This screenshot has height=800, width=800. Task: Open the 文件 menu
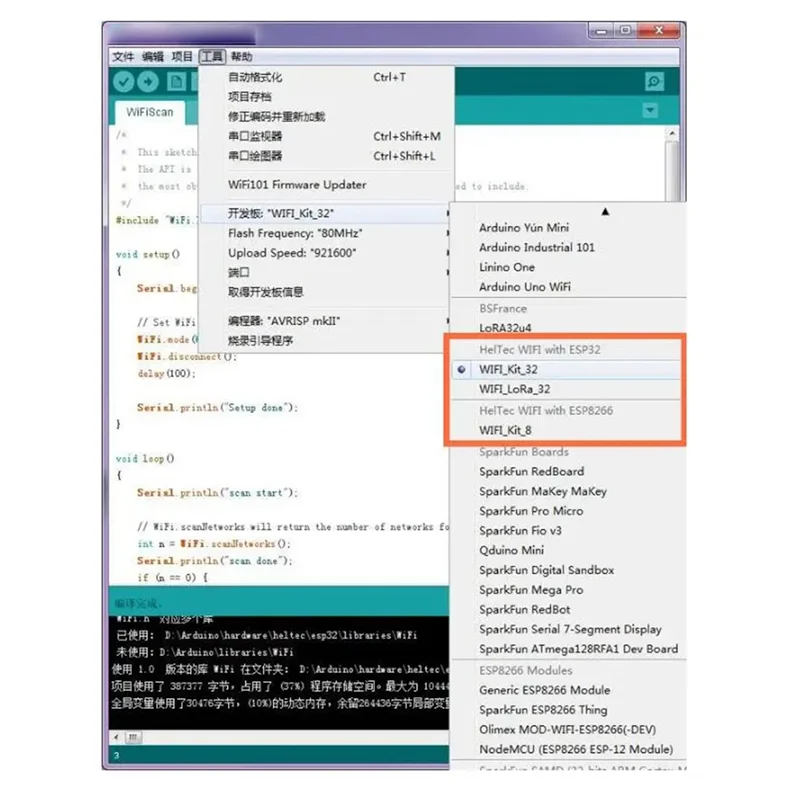[x=123, y=57]
